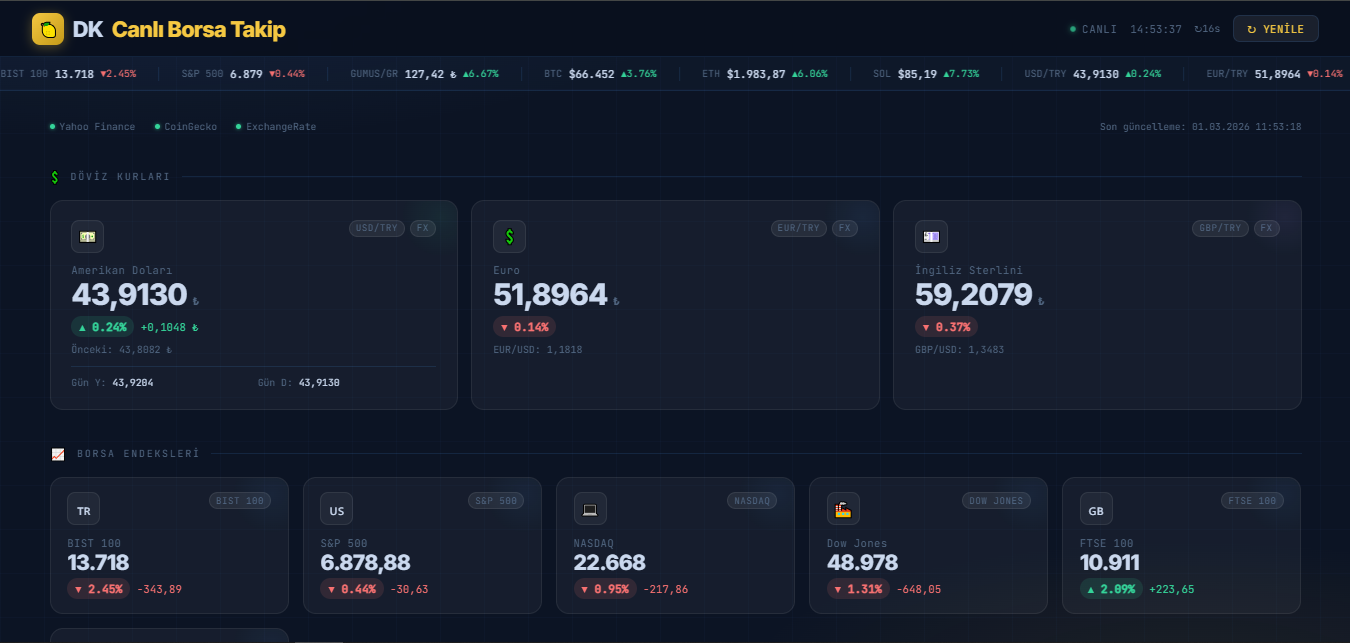Click the GB icon on FTSE 100 card
1350x643 pixels.
[x=1096, y=510]
